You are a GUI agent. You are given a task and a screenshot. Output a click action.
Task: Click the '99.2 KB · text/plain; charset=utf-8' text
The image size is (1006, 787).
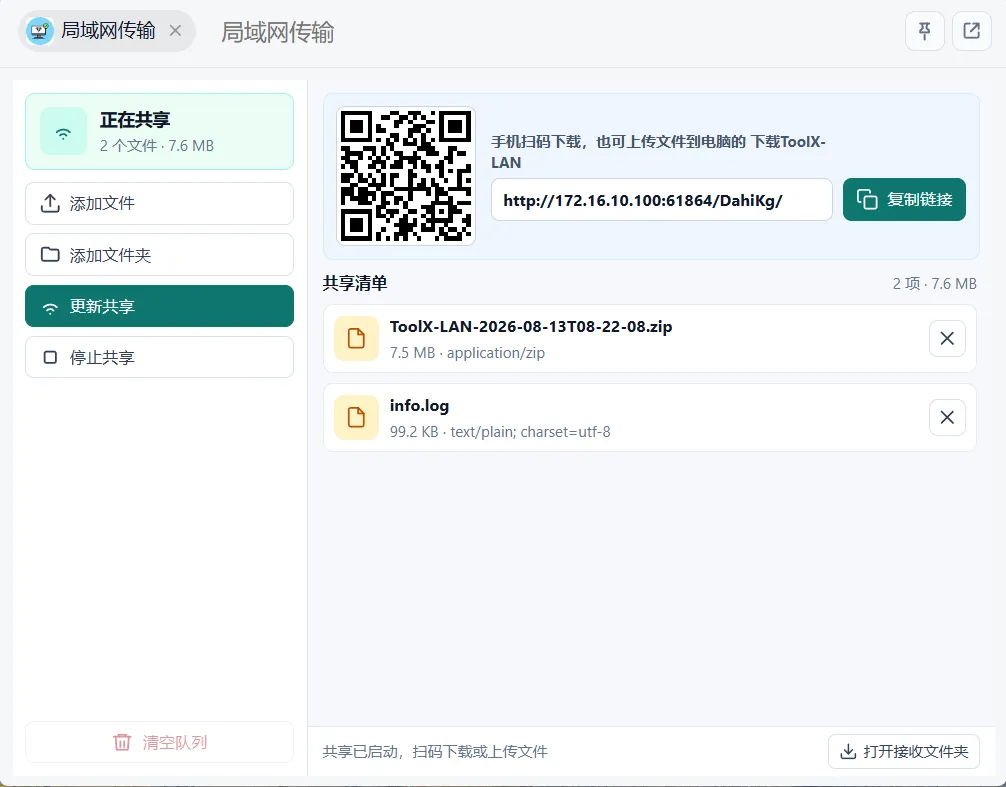tap(500, 432)
